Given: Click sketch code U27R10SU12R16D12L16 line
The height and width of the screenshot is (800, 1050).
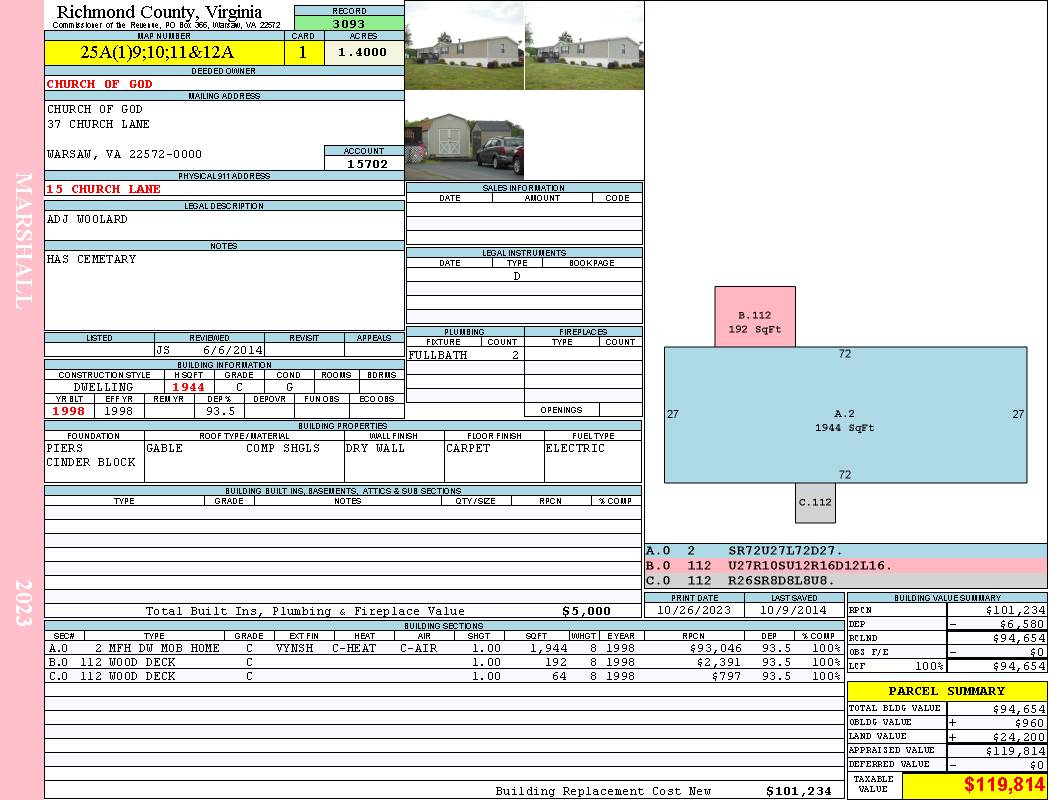Looking at the screenshot, I should click(x=846, y=566).
